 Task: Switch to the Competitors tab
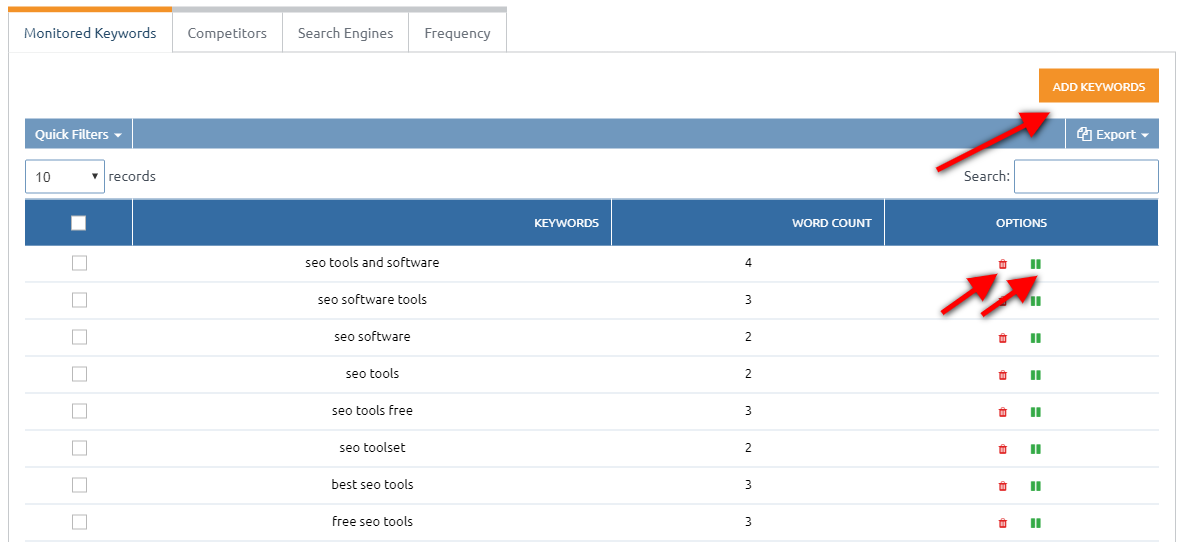pyautogui.click(x=227, y=33)
